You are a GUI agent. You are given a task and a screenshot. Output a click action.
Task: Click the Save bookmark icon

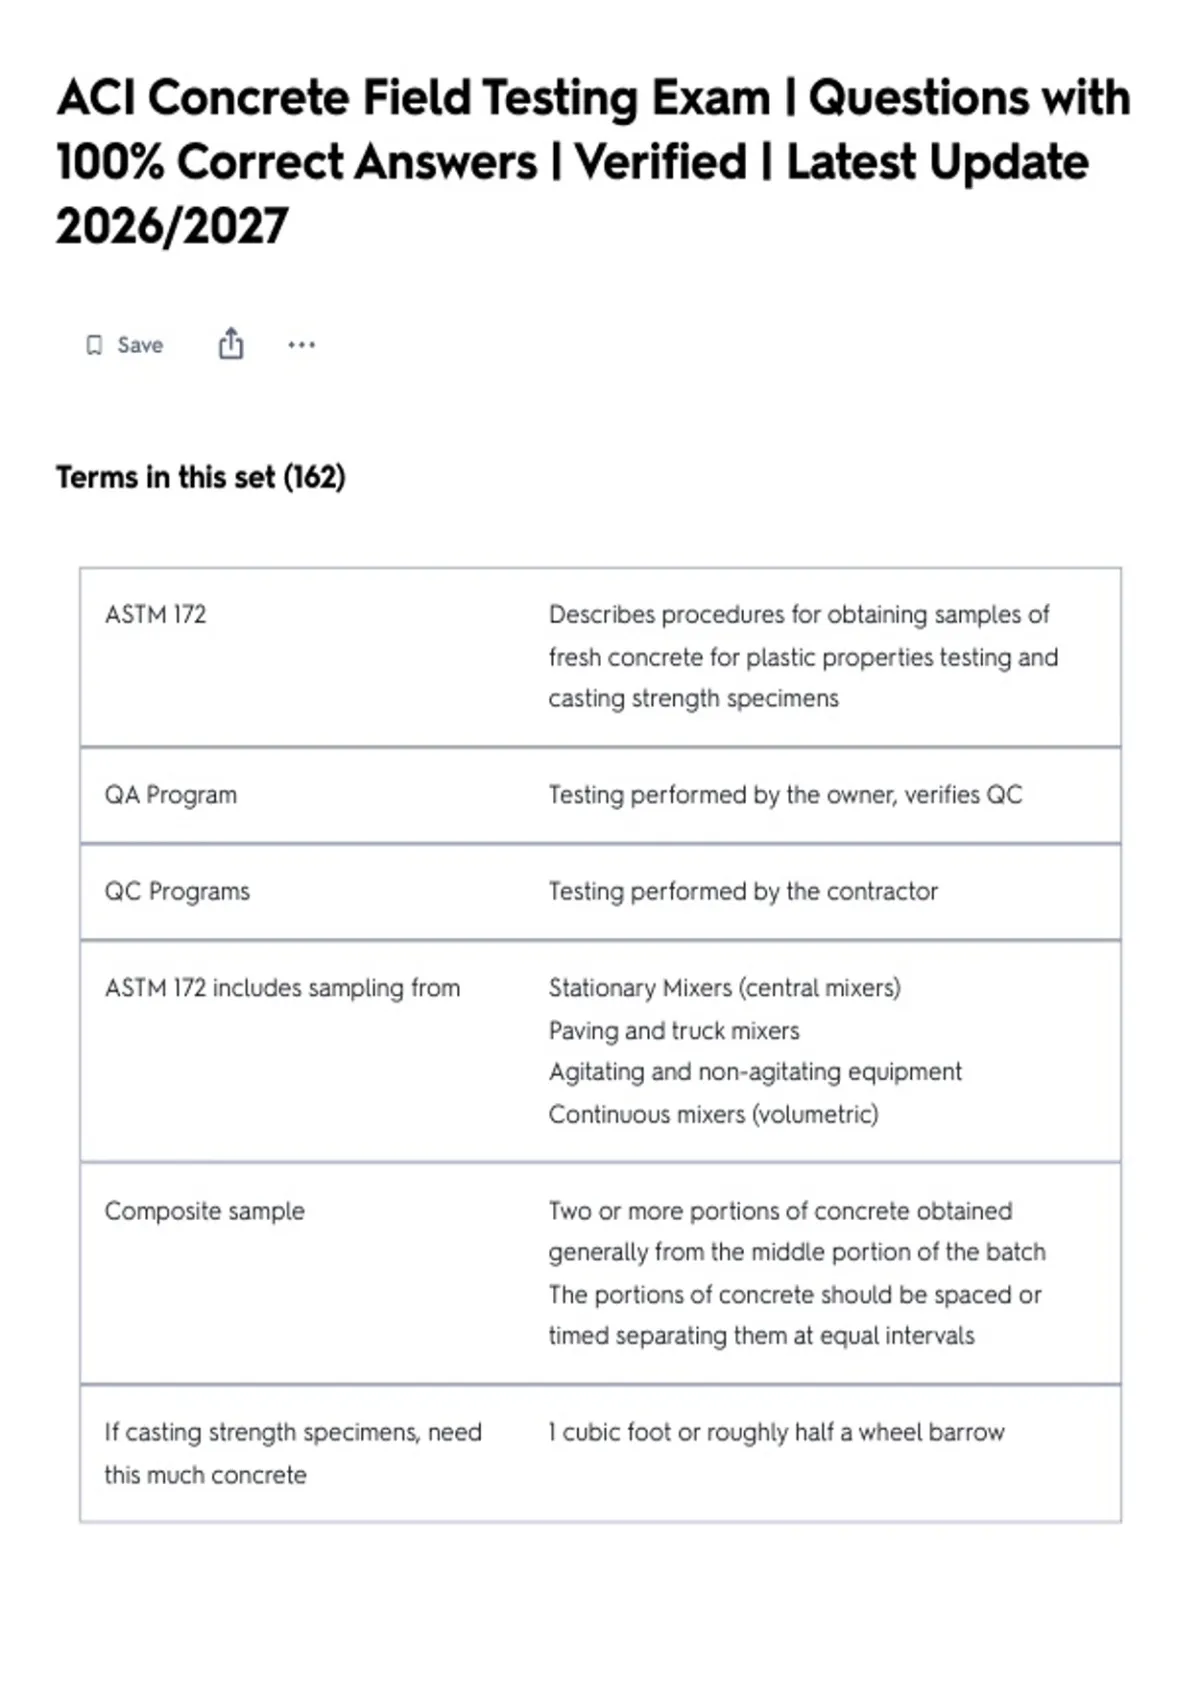coord(94,345)
